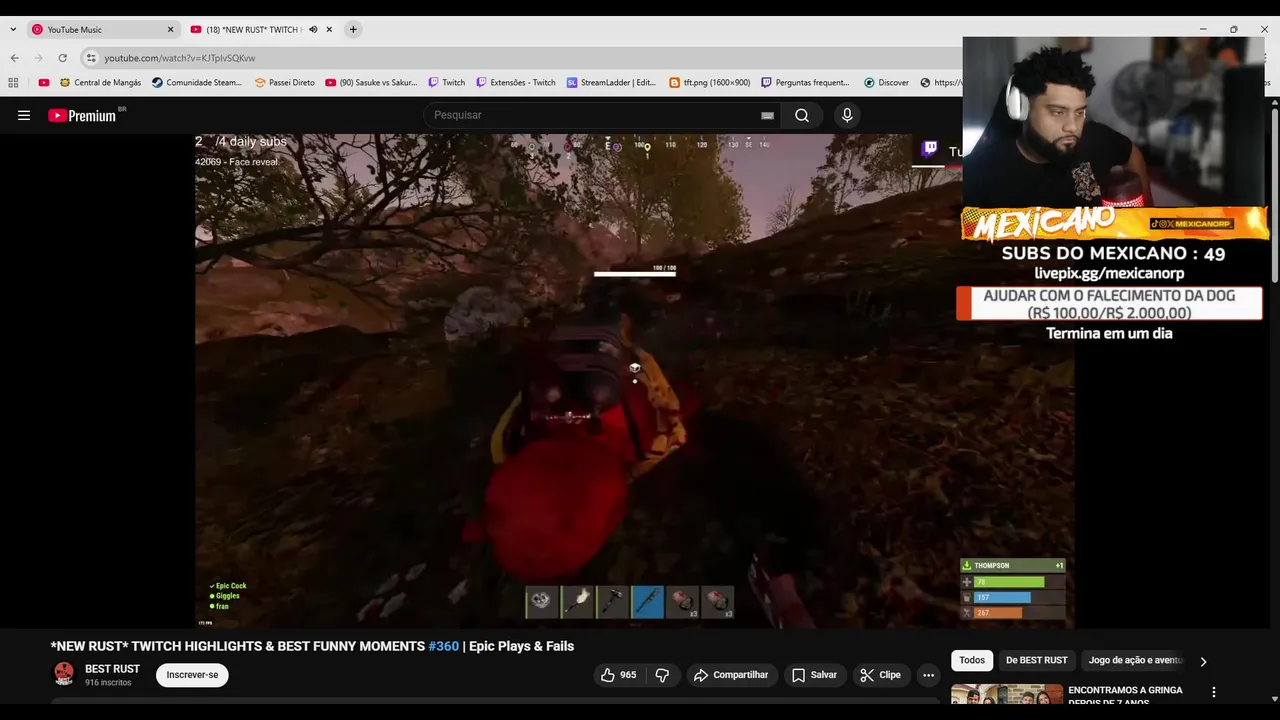Show more chips with right arrow
Screen dimensions: 1280x720
tap(1203, 661)
